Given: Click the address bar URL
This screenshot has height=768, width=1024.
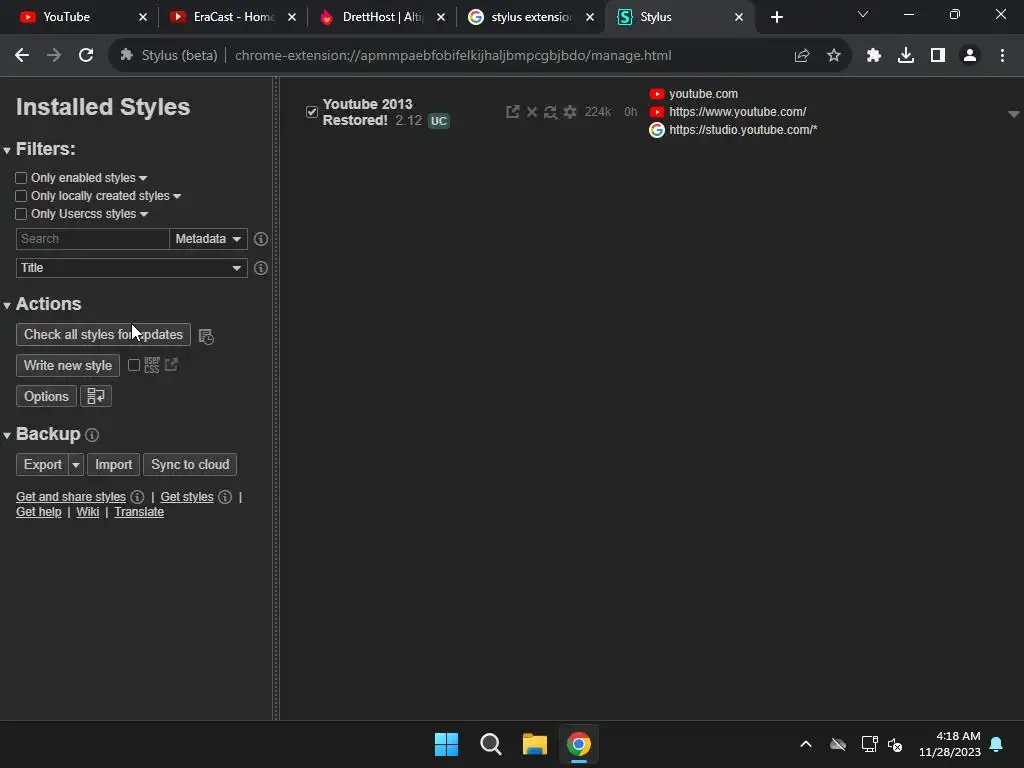Looking at the screenshot, I should tap(453, 56).
